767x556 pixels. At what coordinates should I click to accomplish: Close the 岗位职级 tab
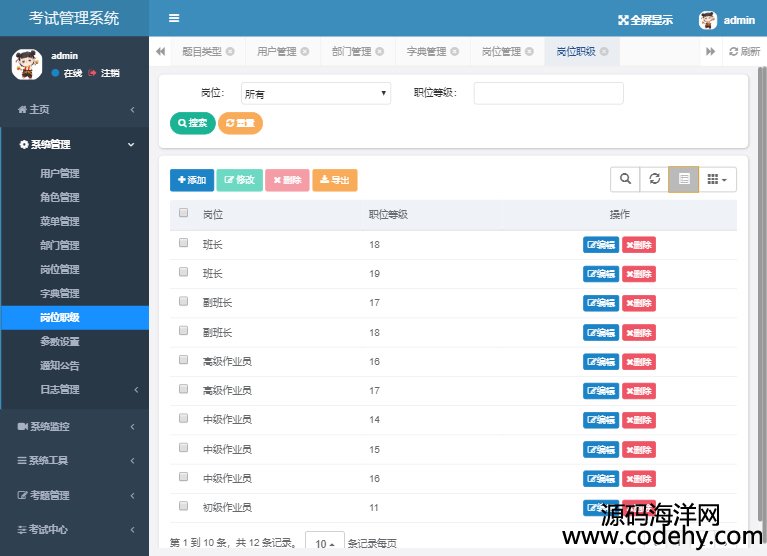(x=604, y=51)
